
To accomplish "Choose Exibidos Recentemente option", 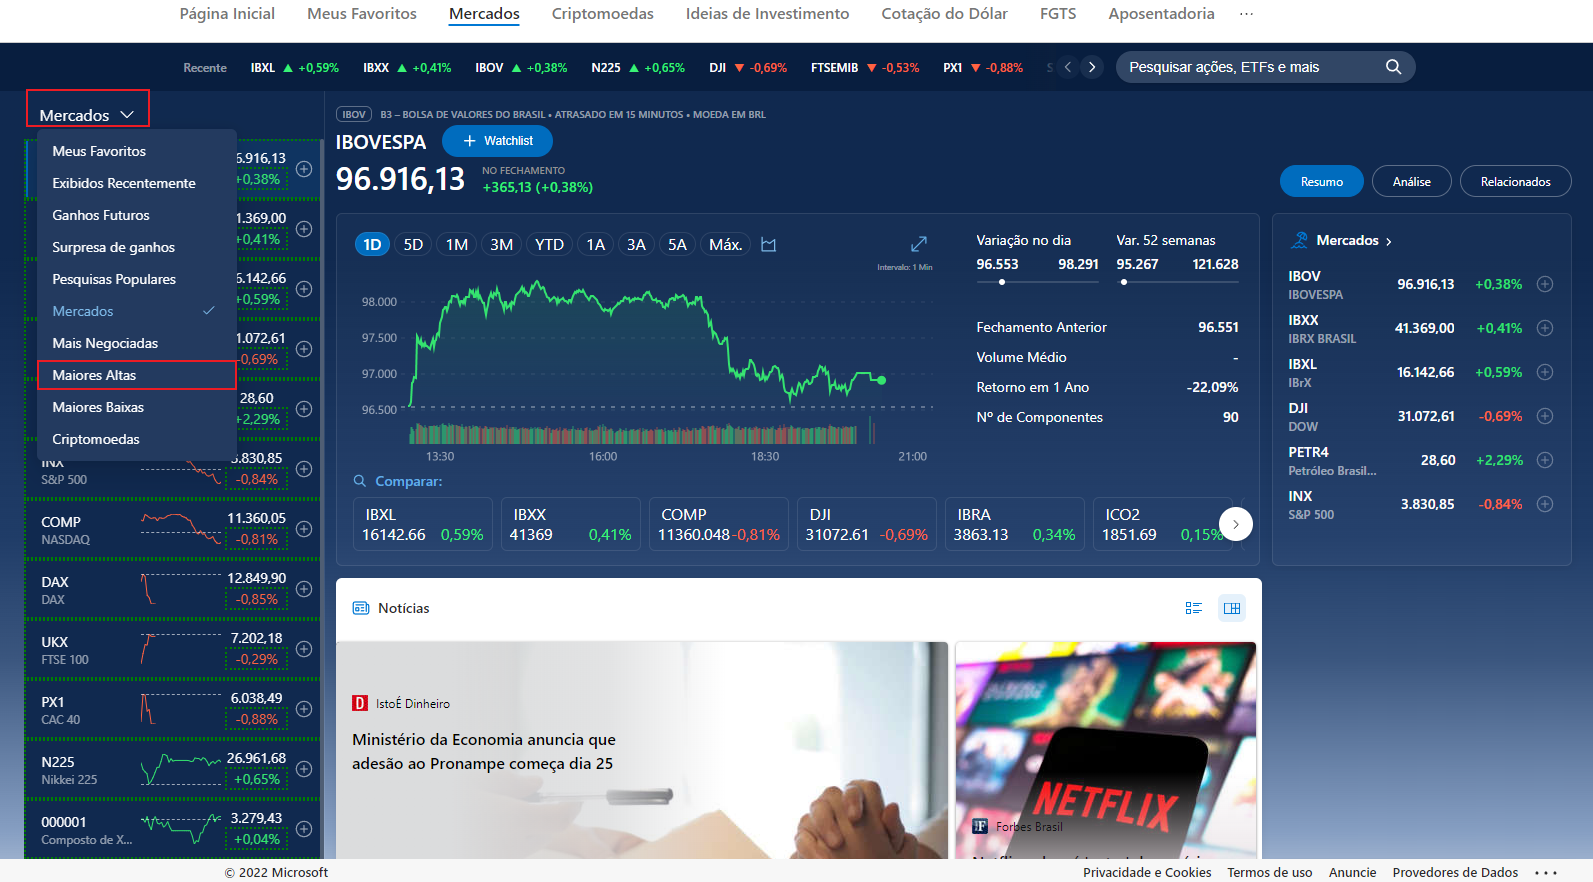I will tap(136, 183).
